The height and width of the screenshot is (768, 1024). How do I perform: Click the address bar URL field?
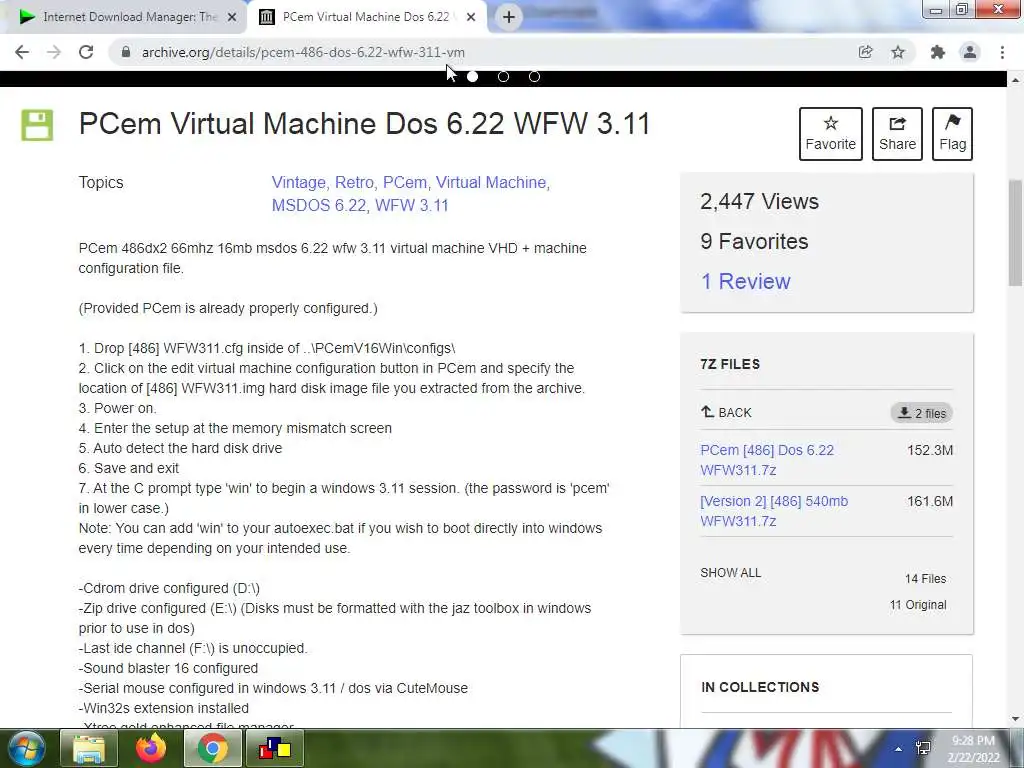point(483,52)
